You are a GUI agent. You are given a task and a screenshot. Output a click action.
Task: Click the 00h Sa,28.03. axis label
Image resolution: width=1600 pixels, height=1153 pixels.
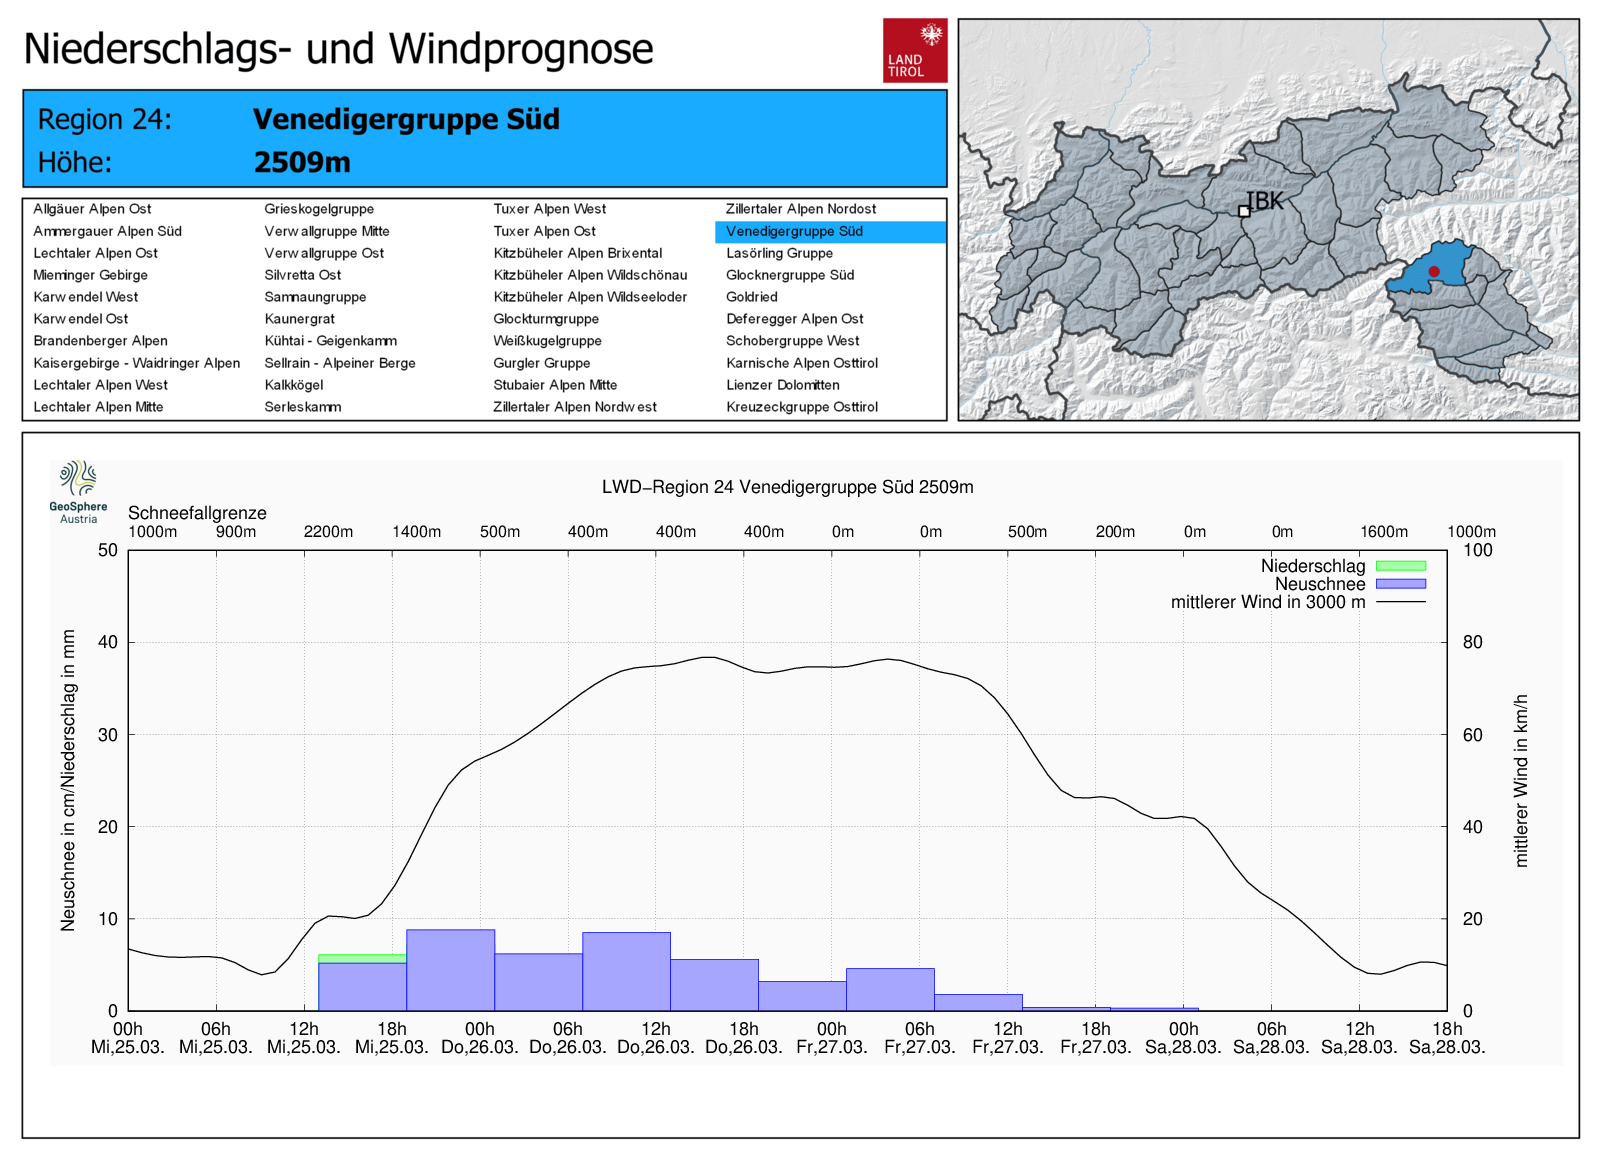(x=1183, y=1038)
